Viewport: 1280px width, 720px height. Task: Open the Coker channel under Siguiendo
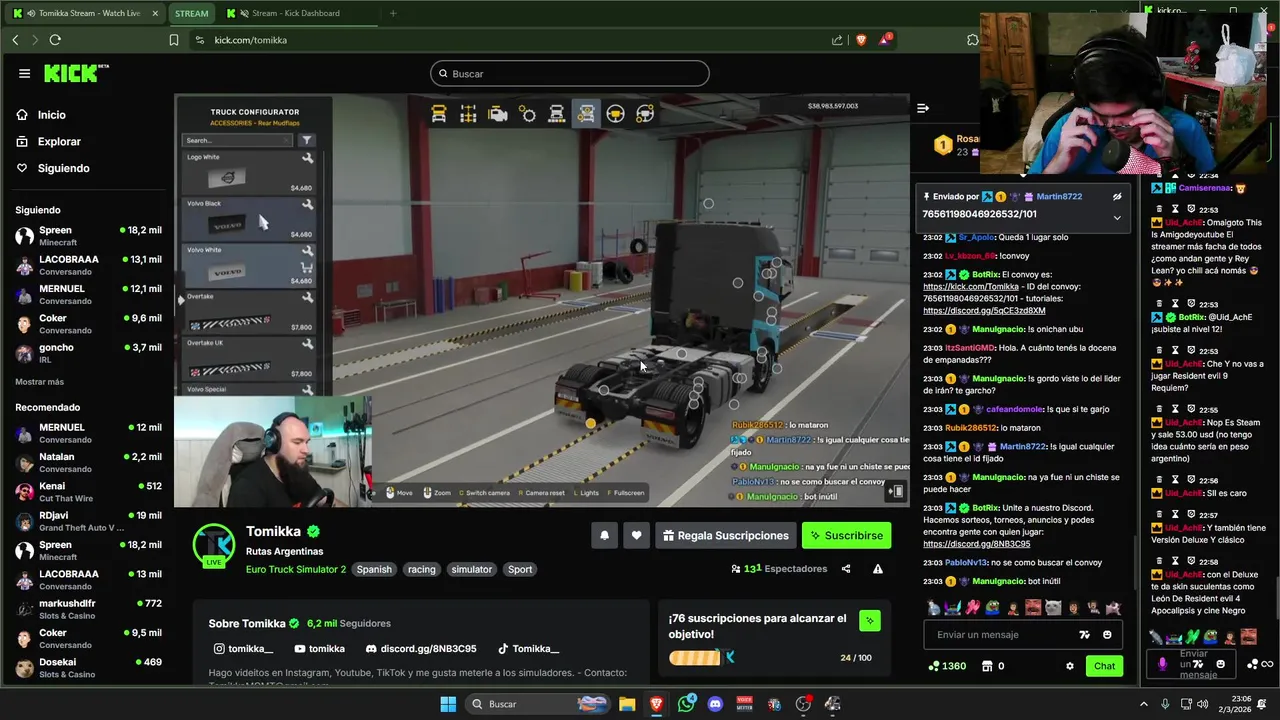(x=88, y=324)
